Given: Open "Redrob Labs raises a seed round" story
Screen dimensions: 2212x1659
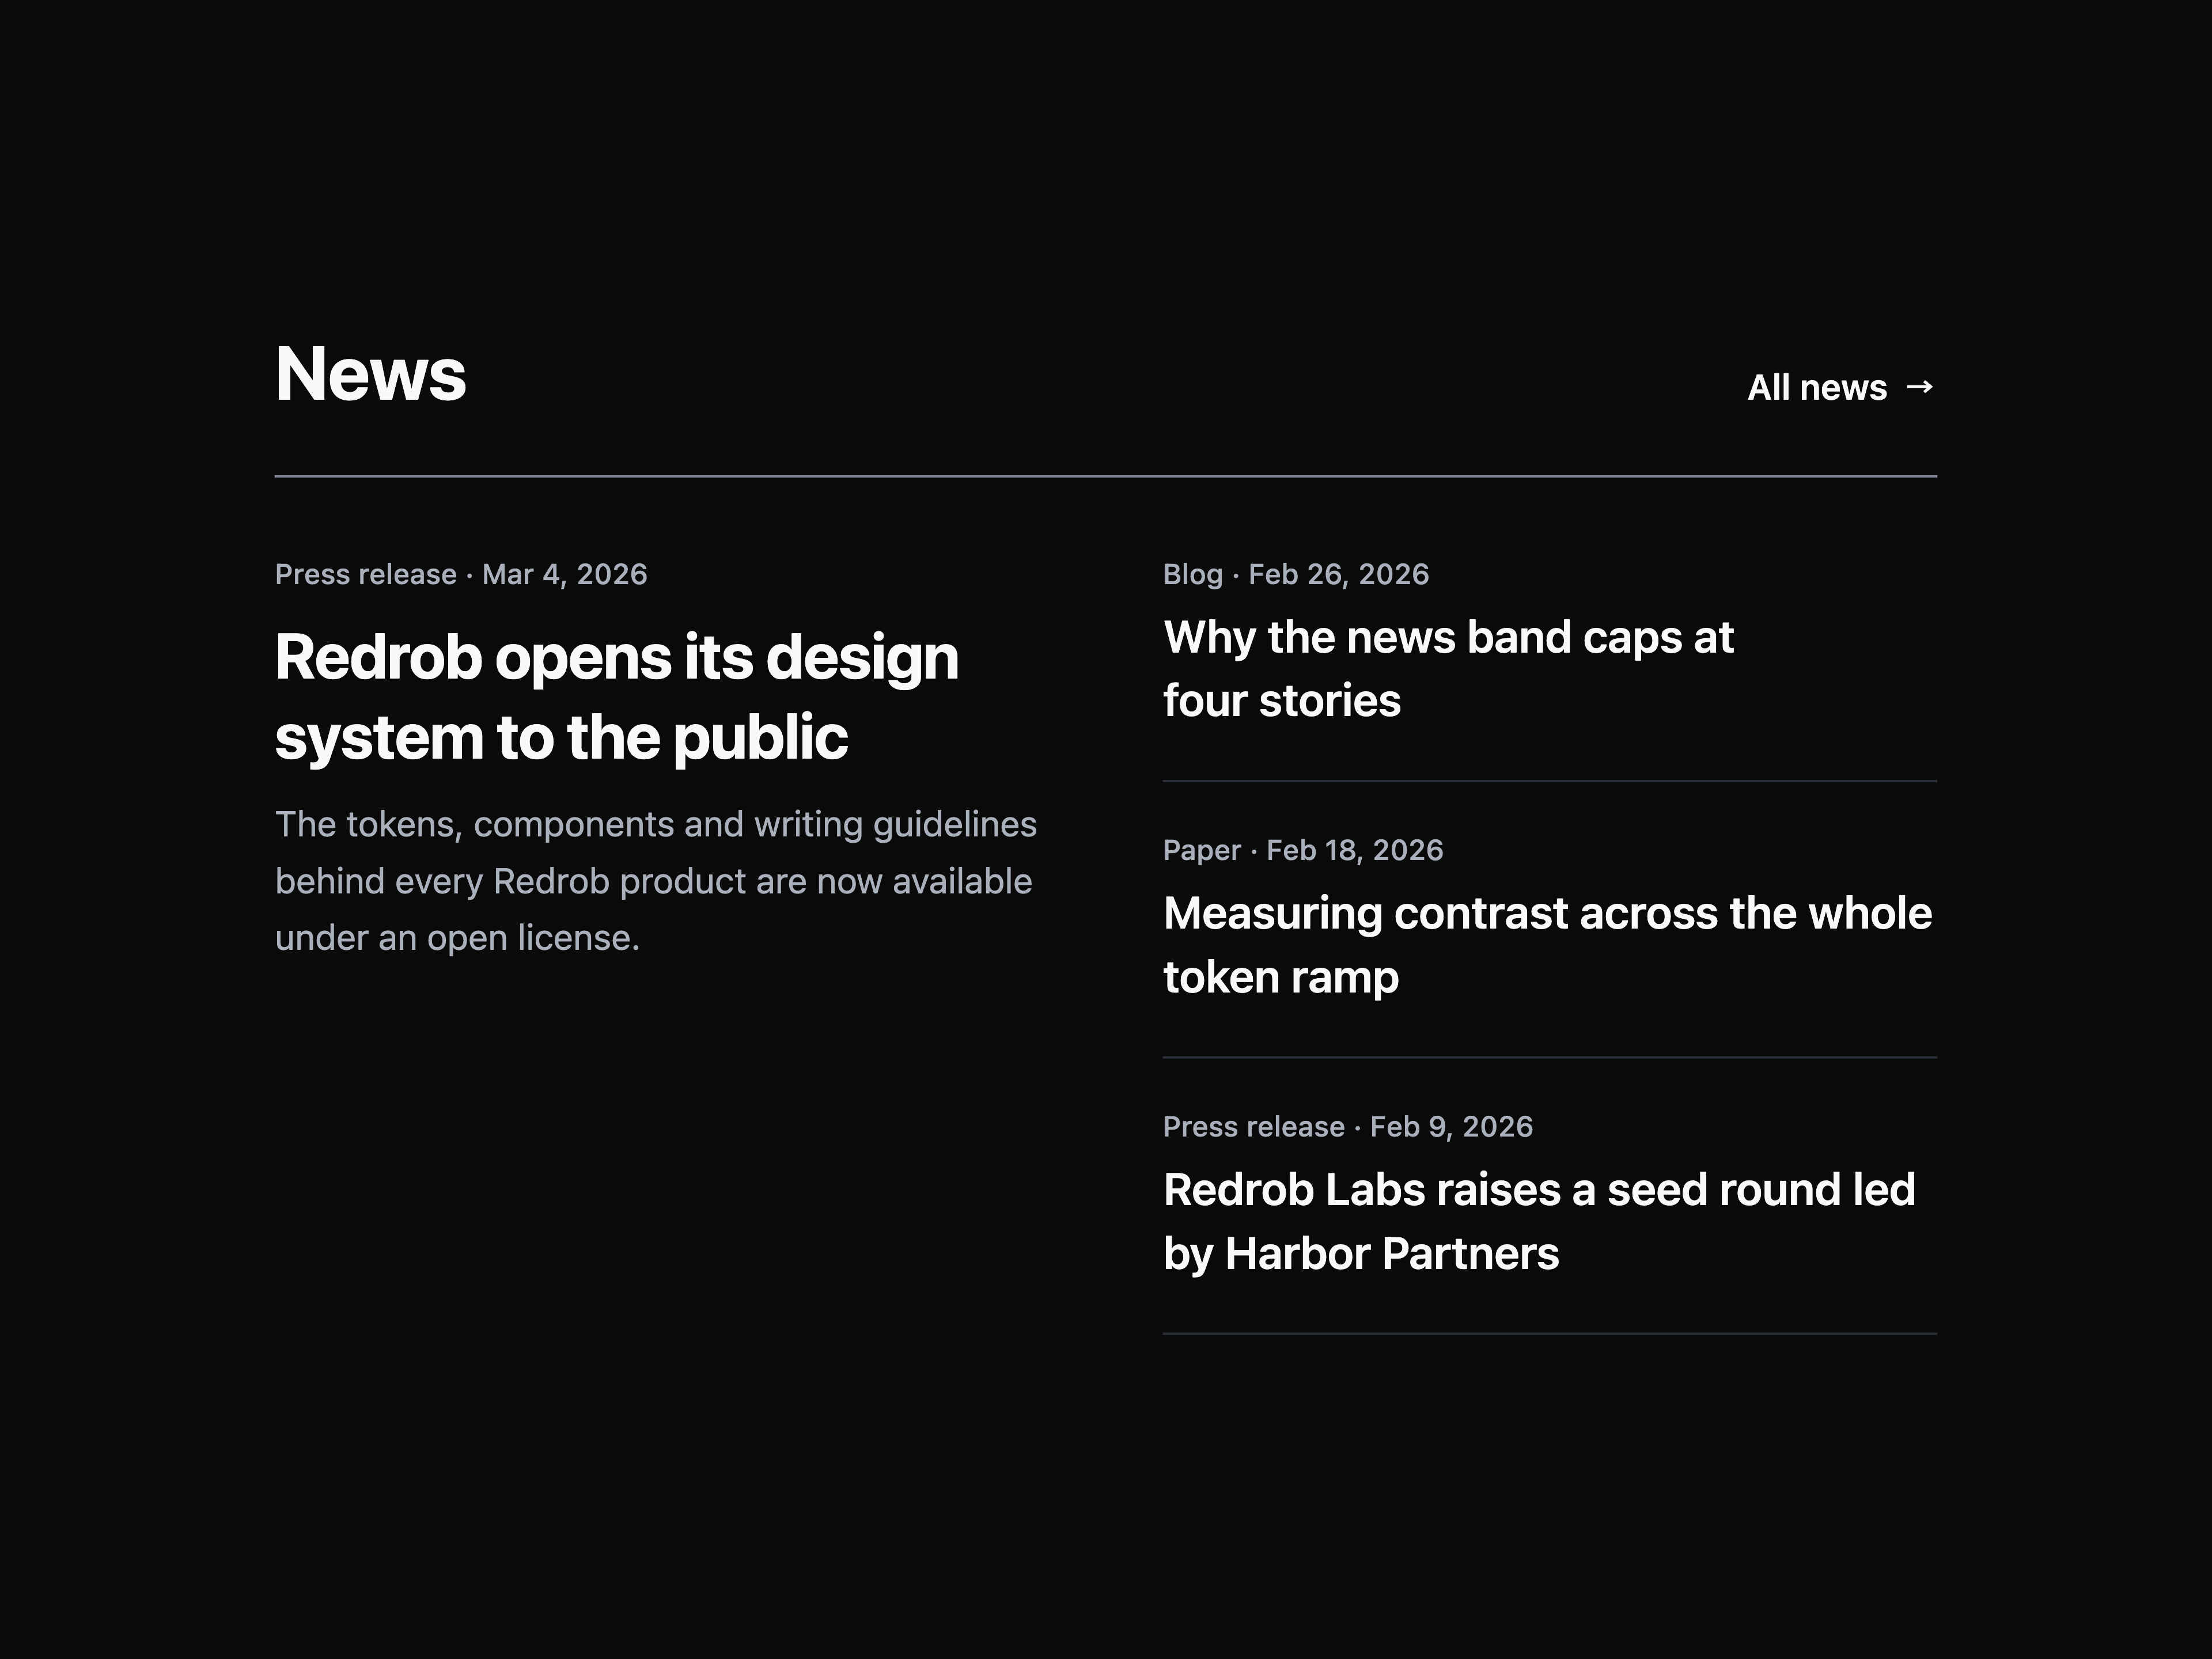Looking at the screenshot, I should 1540,1221.
